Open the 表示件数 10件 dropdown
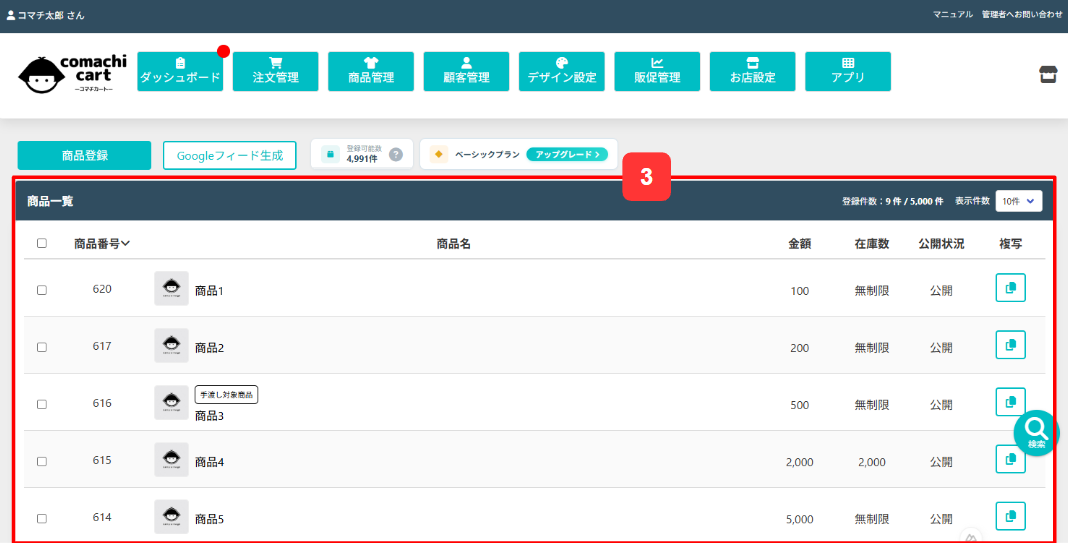The image size is (1068, 543). click(x=1018, y=201)
